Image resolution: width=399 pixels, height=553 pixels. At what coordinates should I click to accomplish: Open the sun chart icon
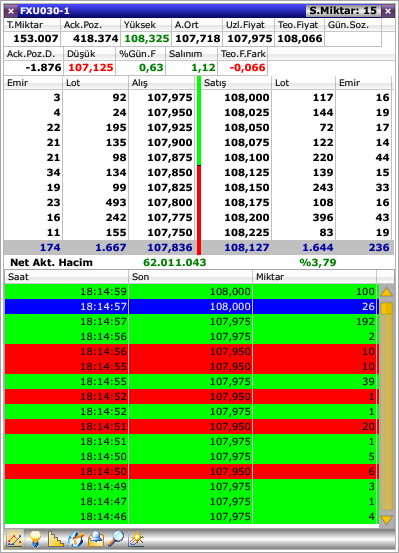click(137, 539)
